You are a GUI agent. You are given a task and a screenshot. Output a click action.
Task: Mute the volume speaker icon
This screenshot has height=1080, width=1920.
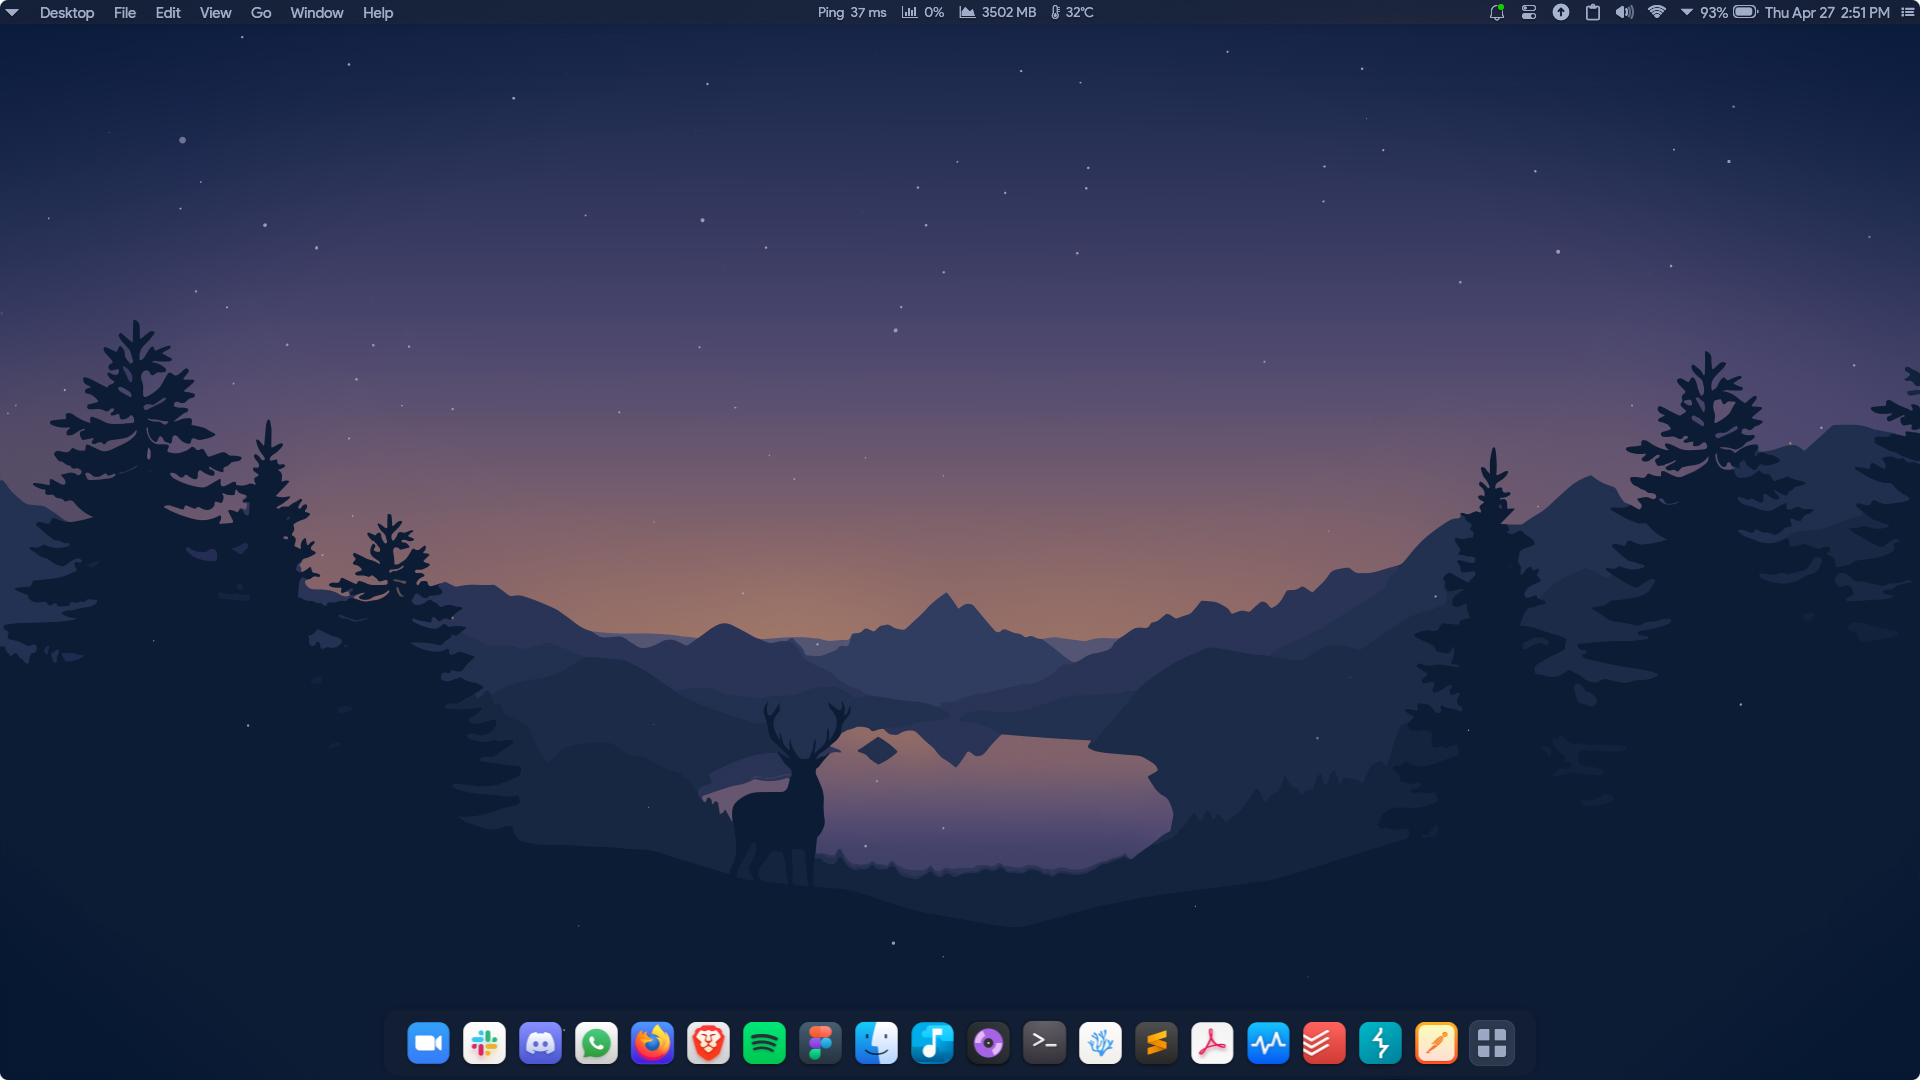(x=1624, y=12)
